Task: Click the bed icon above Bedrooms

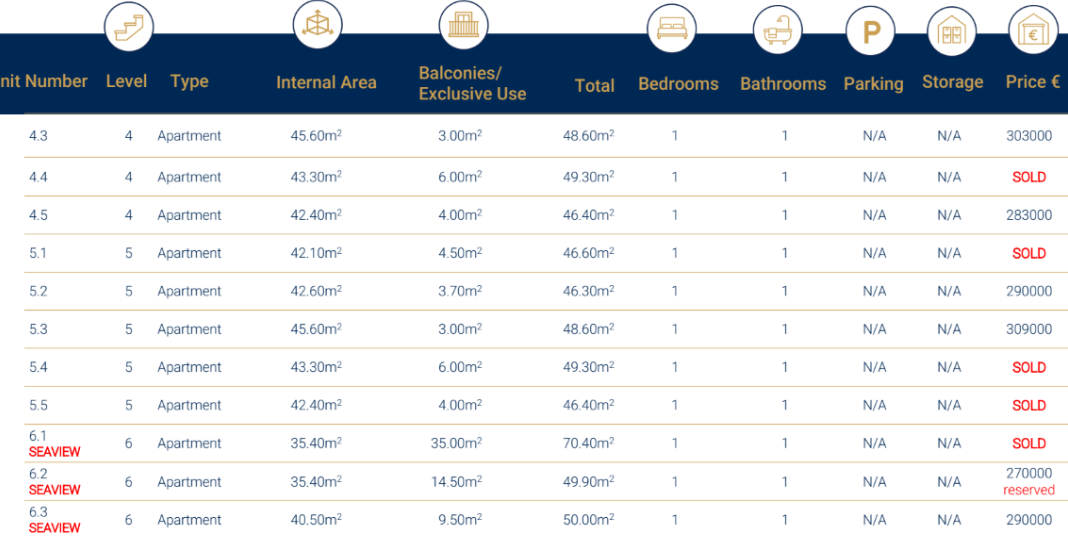Action: coord(671,29)
